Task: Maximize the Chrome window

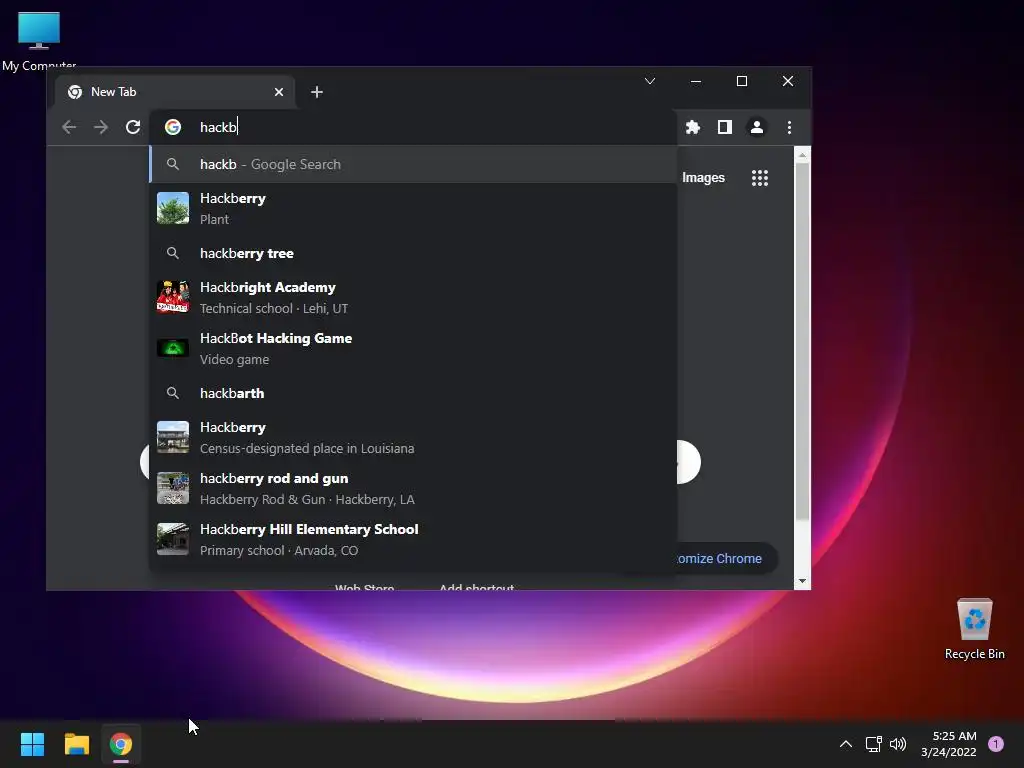Action: coord(742,81)
